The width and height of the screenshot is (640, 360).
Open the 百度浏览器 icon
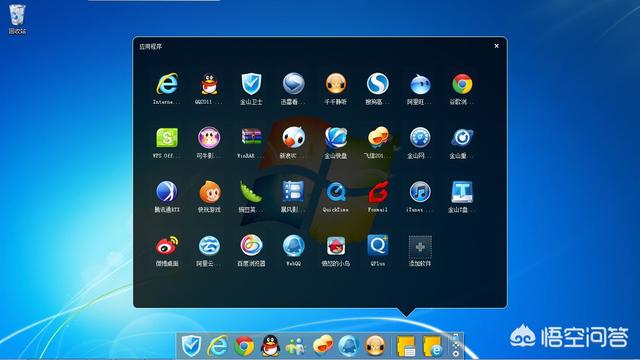(251, 245)
